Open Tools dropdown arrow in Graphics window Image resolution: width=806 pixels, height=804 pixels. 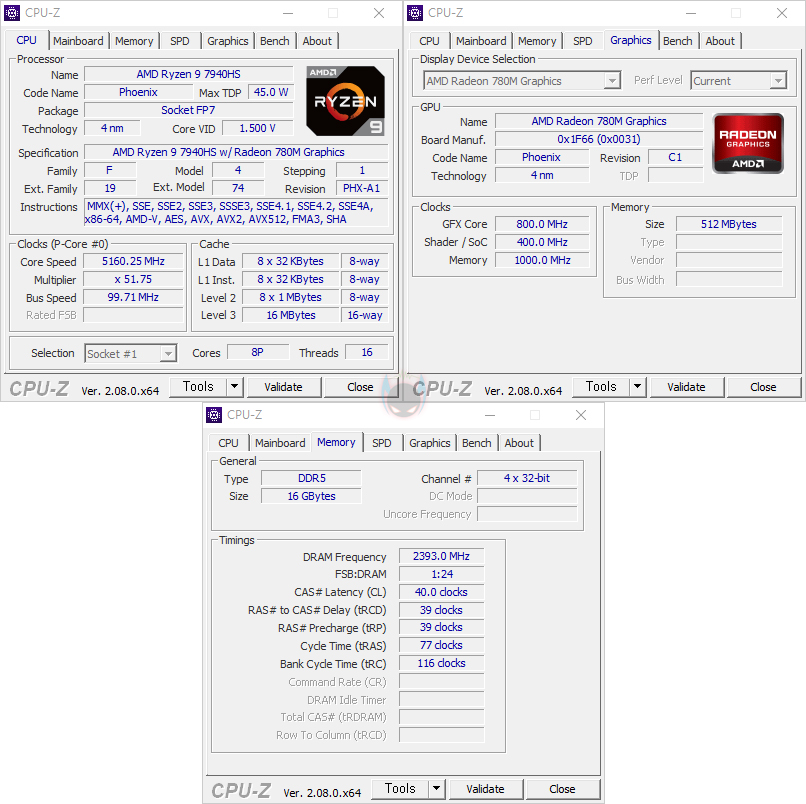637,387
